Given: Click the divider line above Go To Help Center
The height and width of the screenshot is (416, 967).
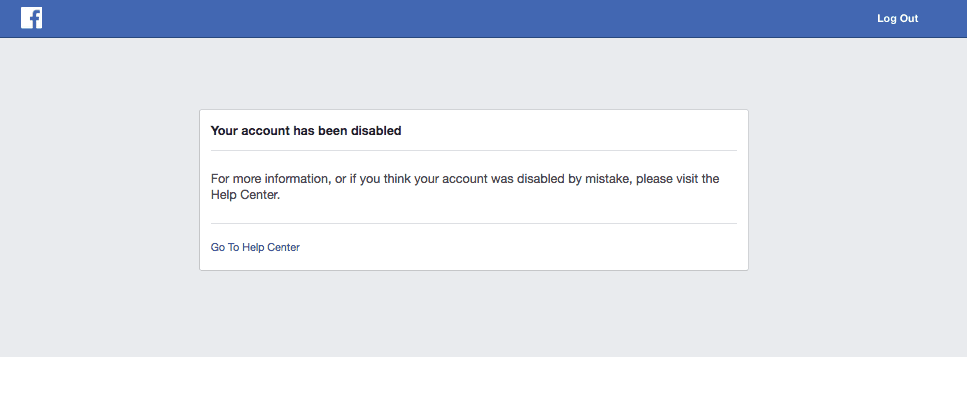Looking at the screenshot, I should (474, 223).
